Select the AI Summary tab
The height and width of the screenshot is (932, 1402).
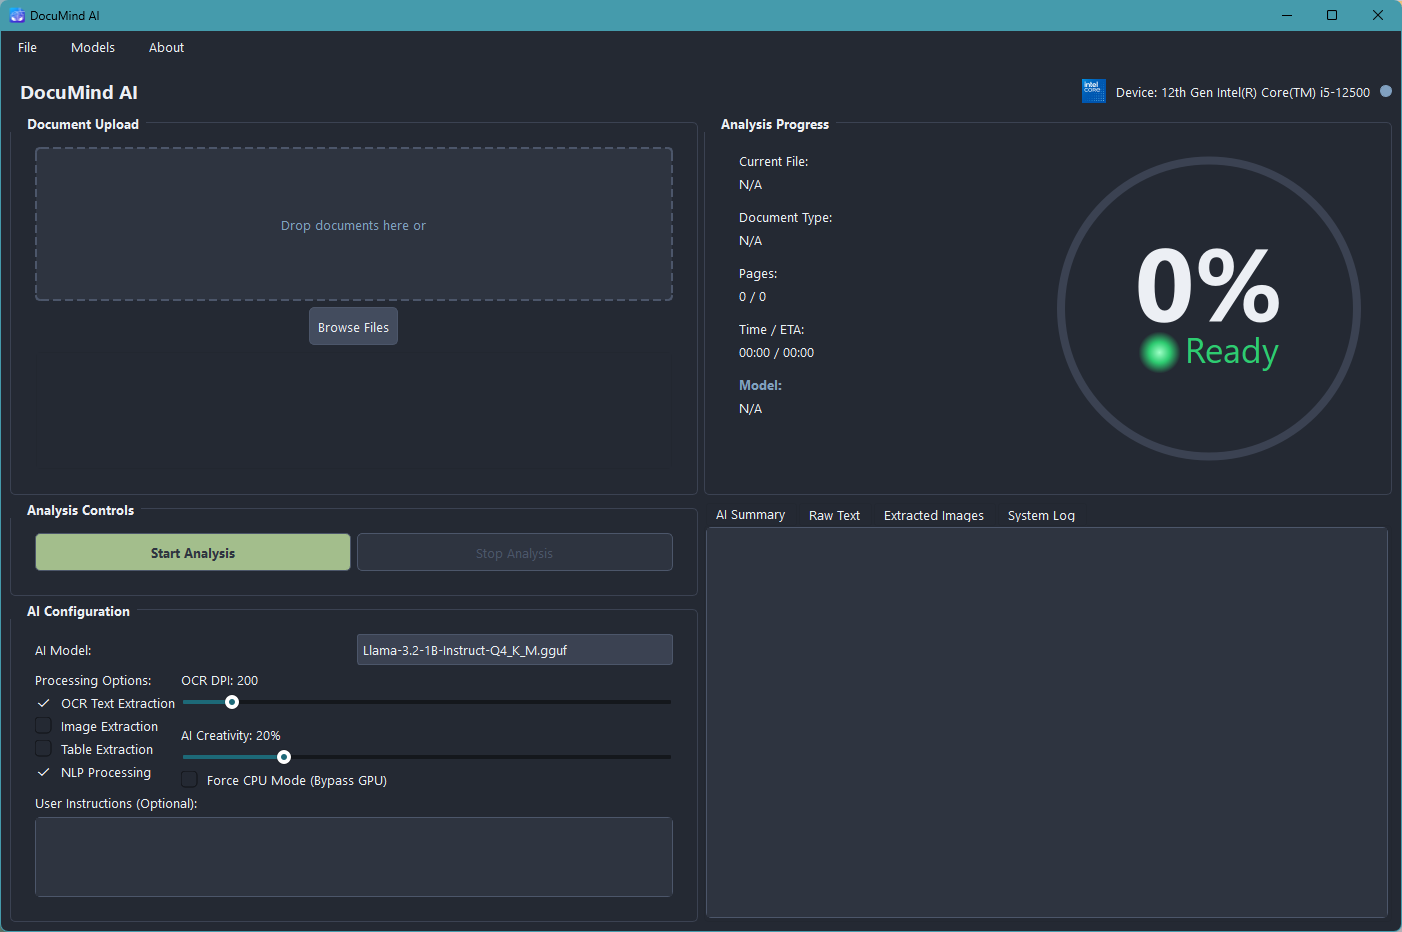coord(750,514)
